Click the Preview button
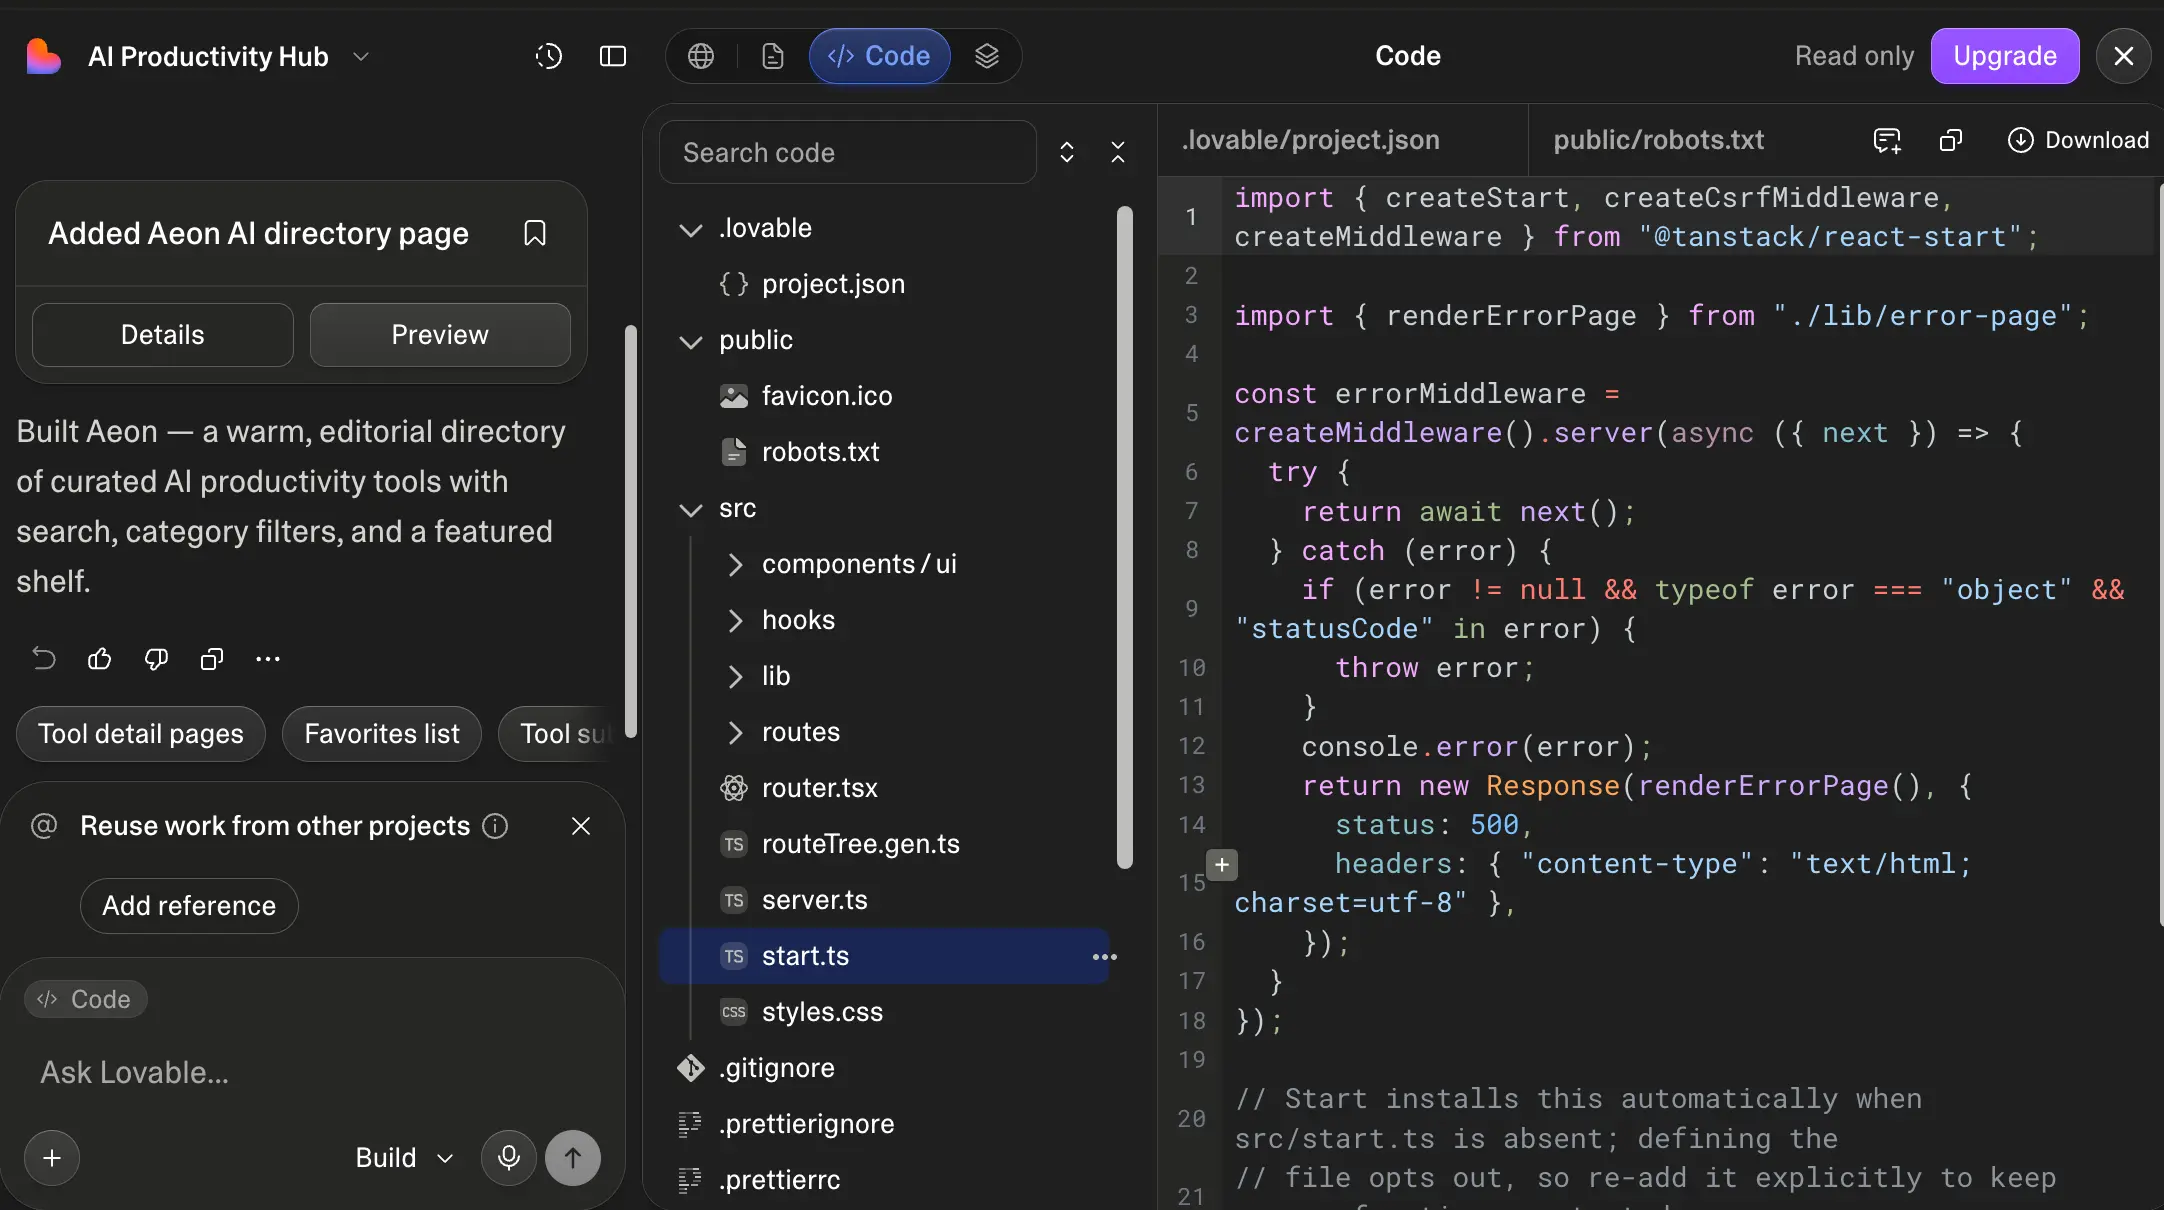This screenshot has height=1210, width=2164. [440, 335]
